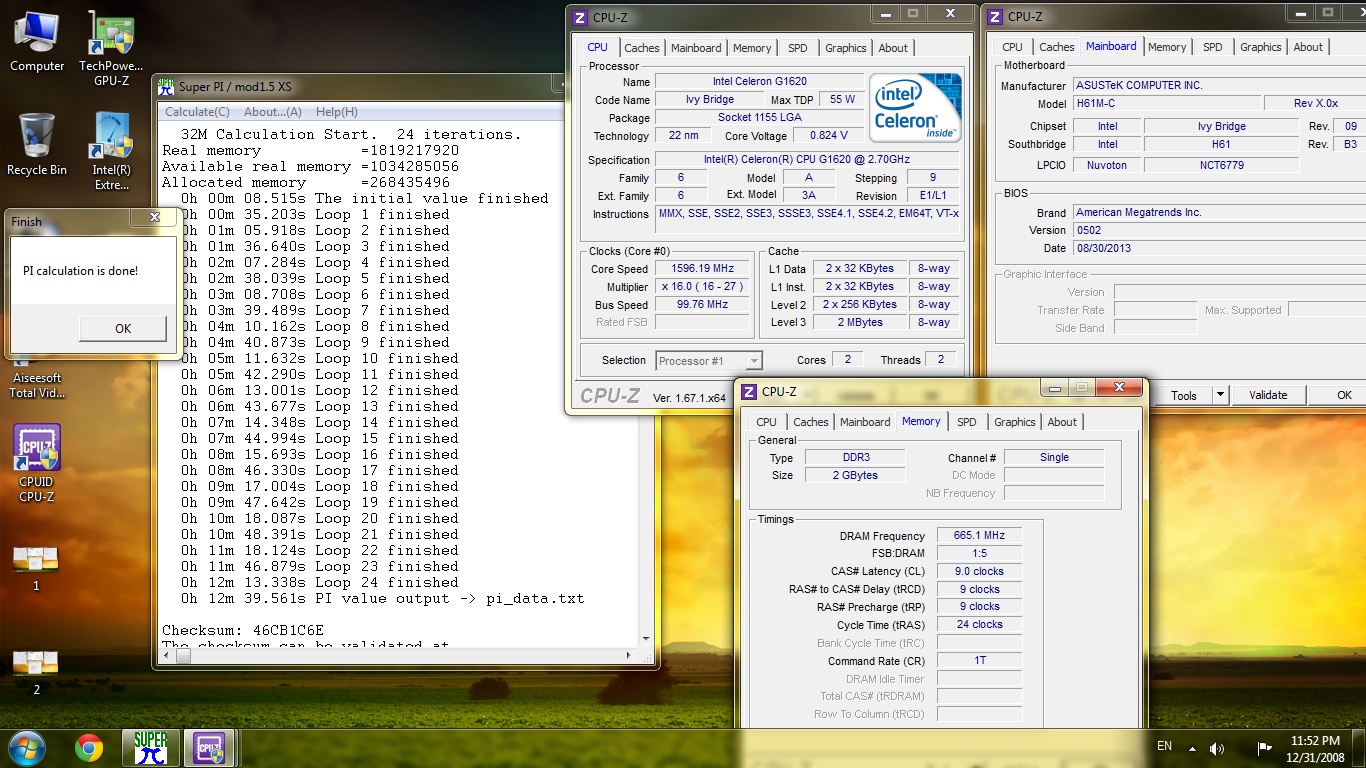Select About tab in the CPU window
This screenshot has height=768, width=1366.
tap(893, 48)
